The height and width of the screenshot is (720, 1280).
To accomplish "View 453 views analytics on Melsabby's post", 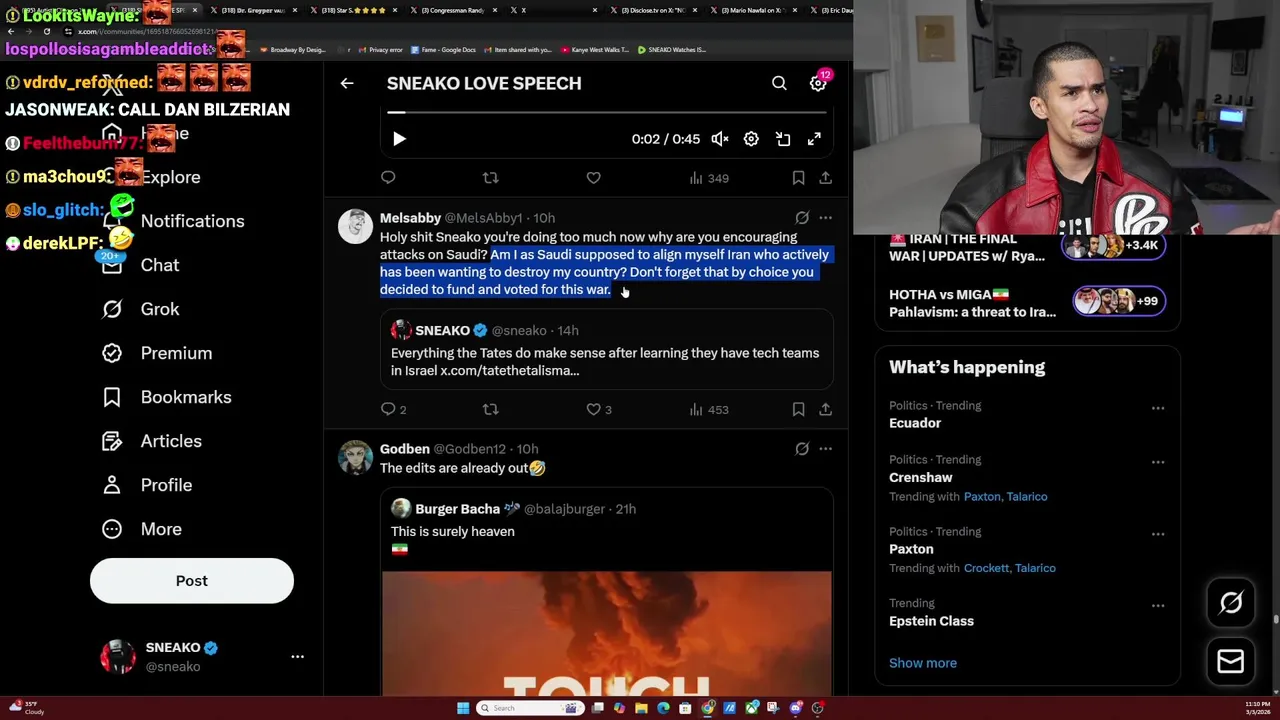I will [709, 409].
